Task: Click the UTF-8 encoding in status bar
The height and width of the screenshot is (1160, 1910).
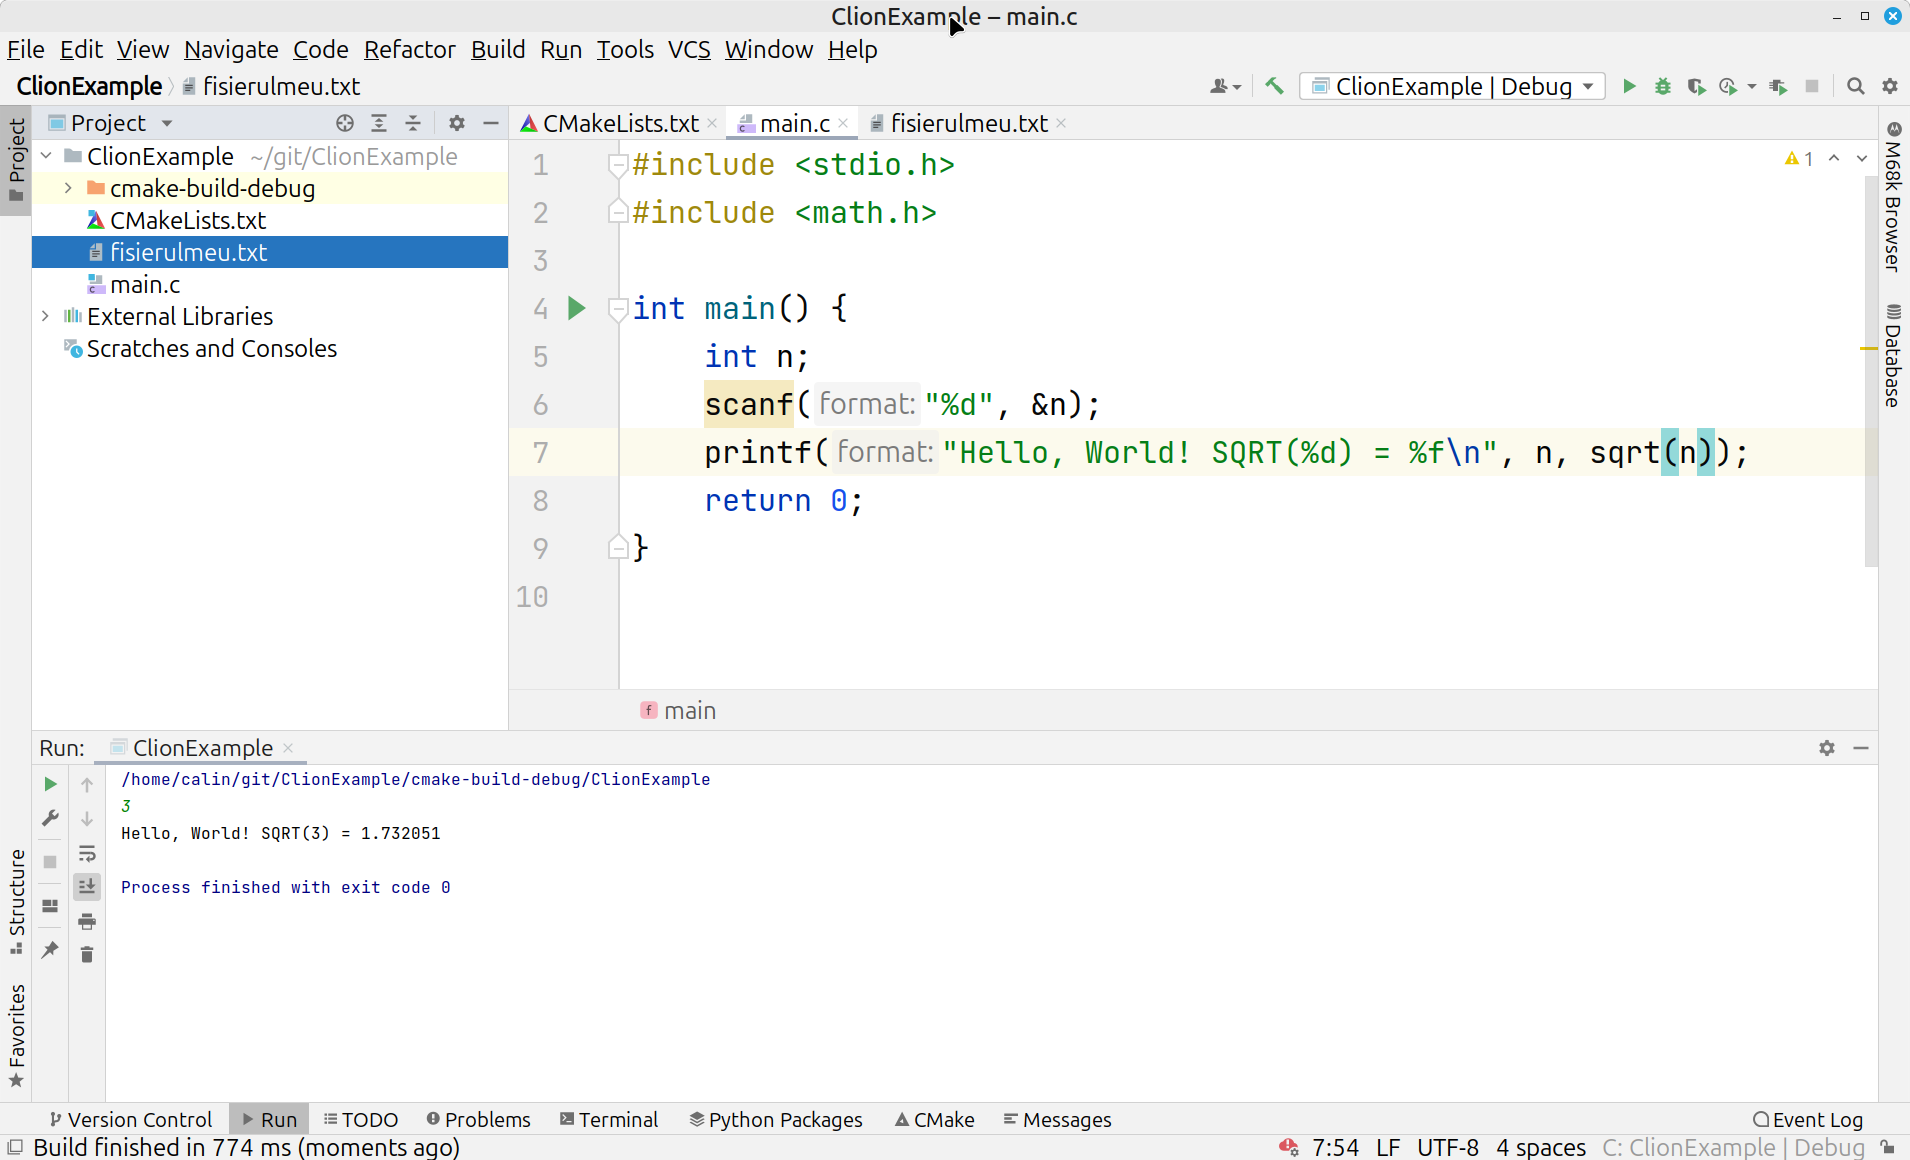Action: click(x=1447, y=1147)
